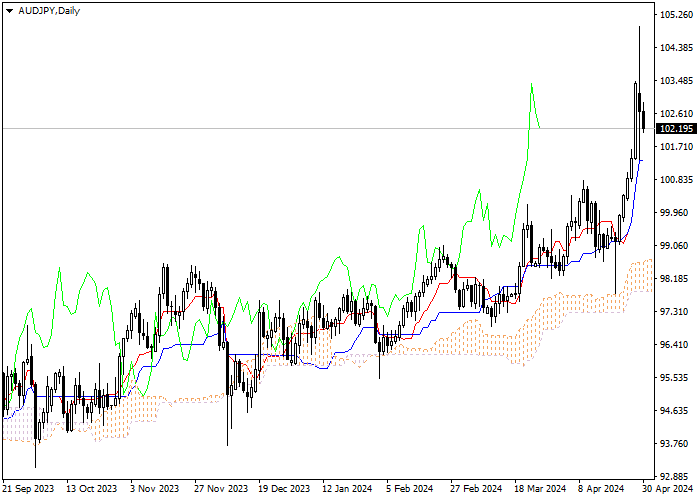
Task: Open the AUDJPY chart dropdown triangle
Action: 9,11
